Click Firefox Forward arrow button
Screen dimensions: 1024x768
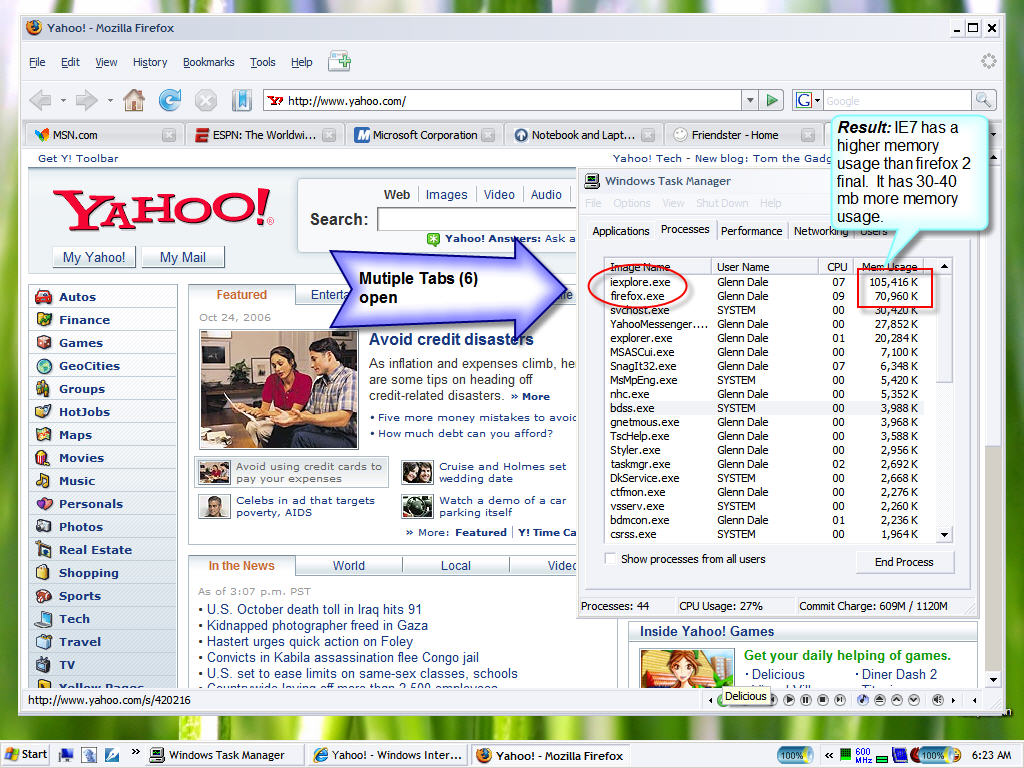coord(86,101)
